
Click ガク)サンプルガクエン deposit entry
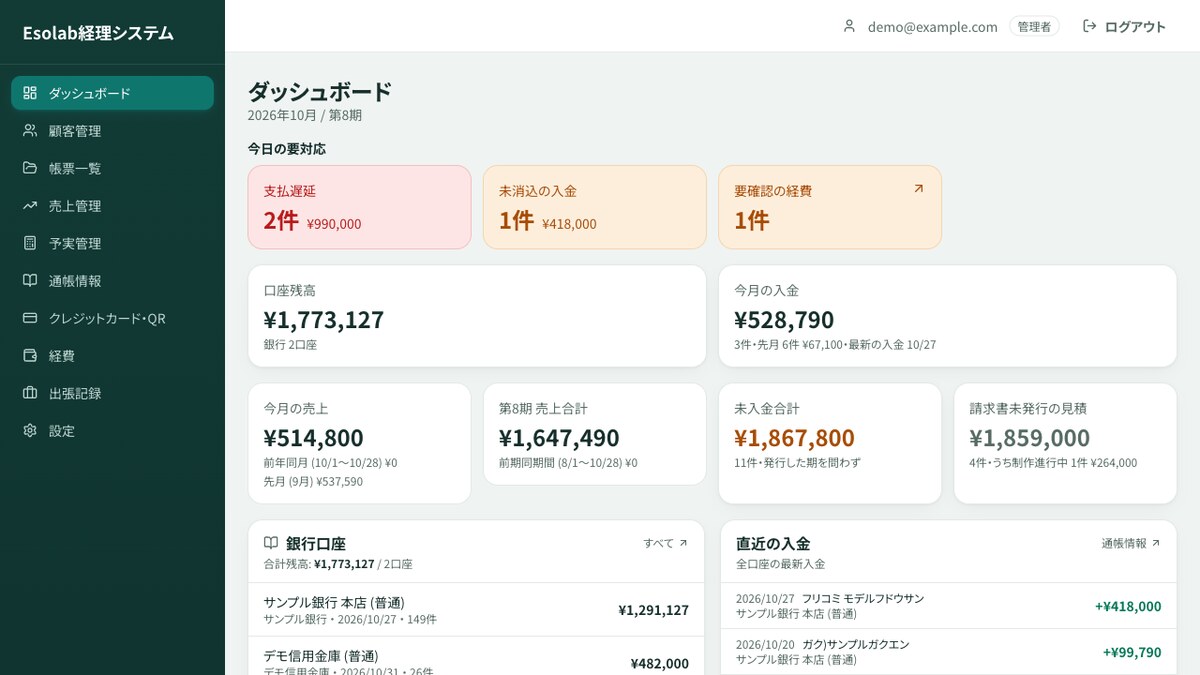[x=948, y=652]
